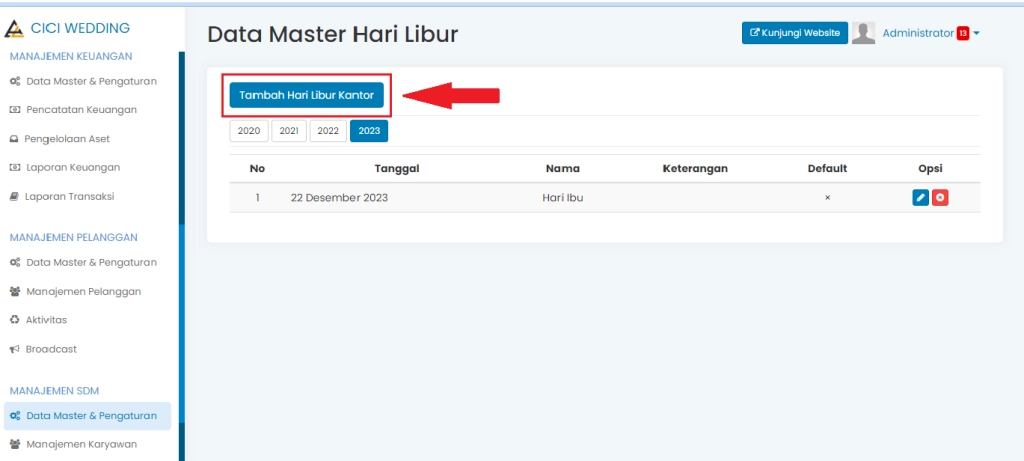
Task: Switch to the 2021 year tab
Action: [x=289, y=131]
